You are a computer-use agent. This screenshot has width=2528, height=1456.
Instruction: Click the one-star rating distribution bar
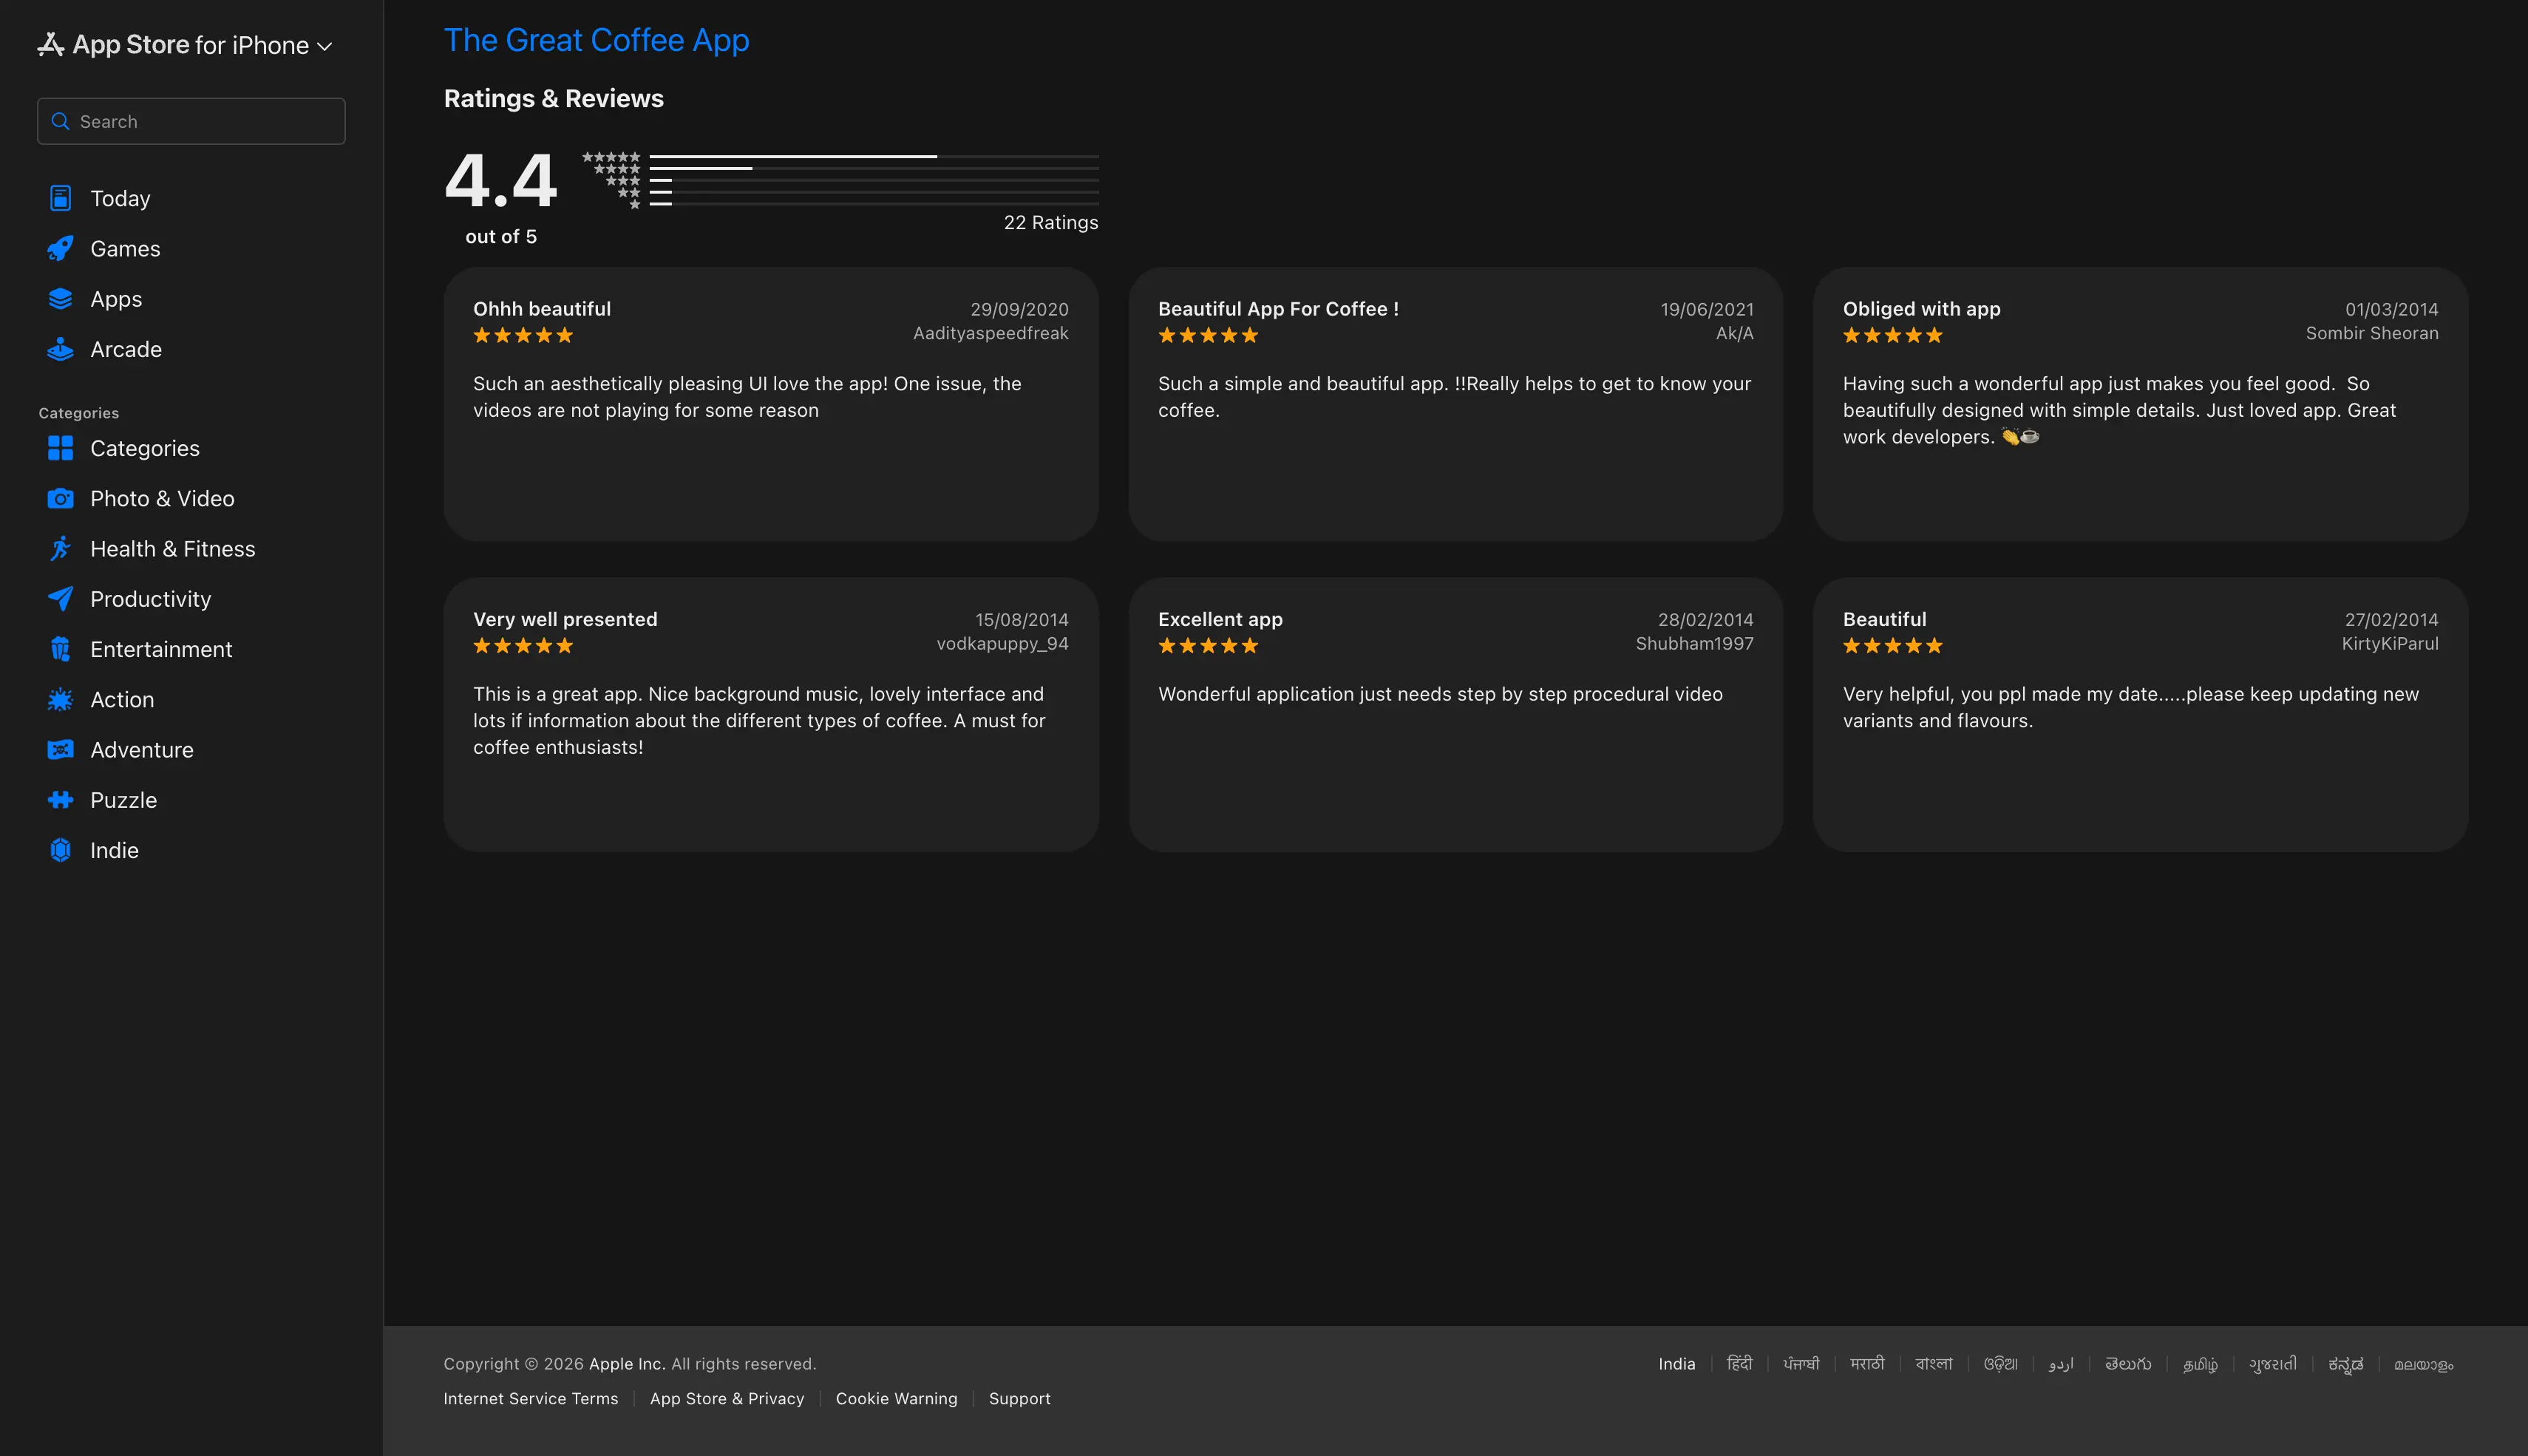[x=874, y=204]
